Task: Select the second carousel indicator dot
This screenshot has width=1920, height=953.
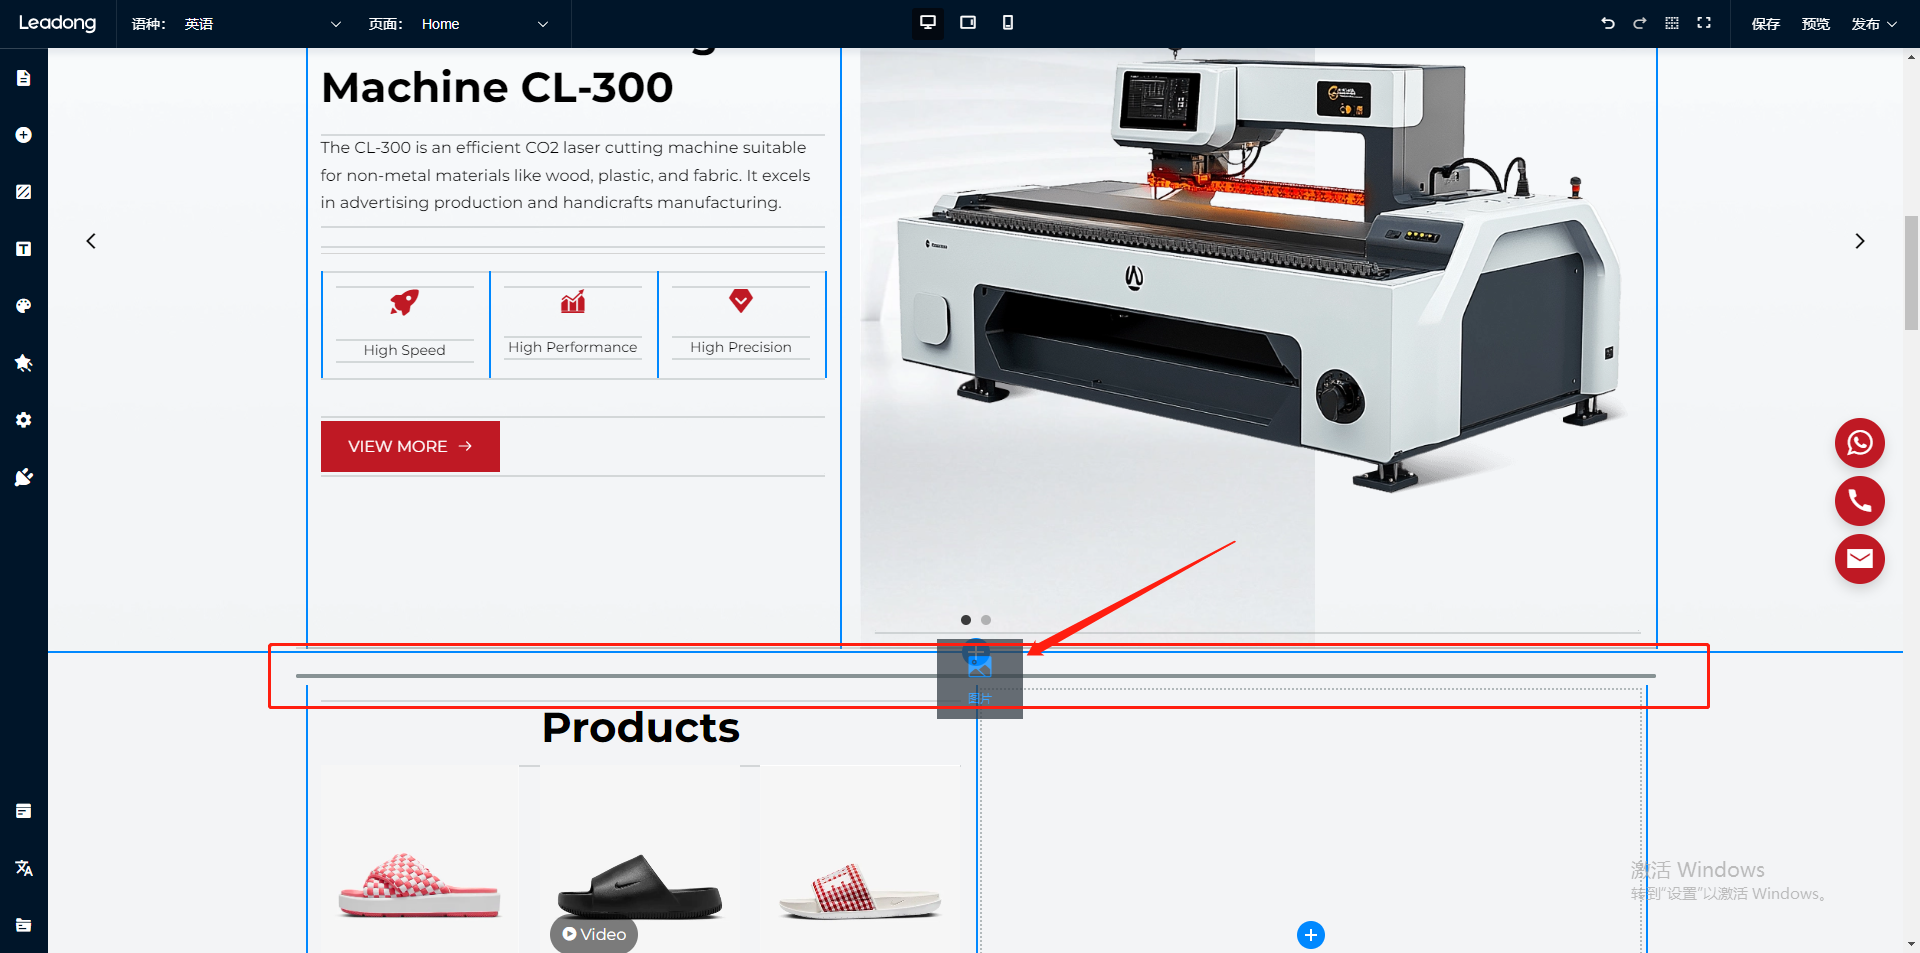Action: pos(986,620)
